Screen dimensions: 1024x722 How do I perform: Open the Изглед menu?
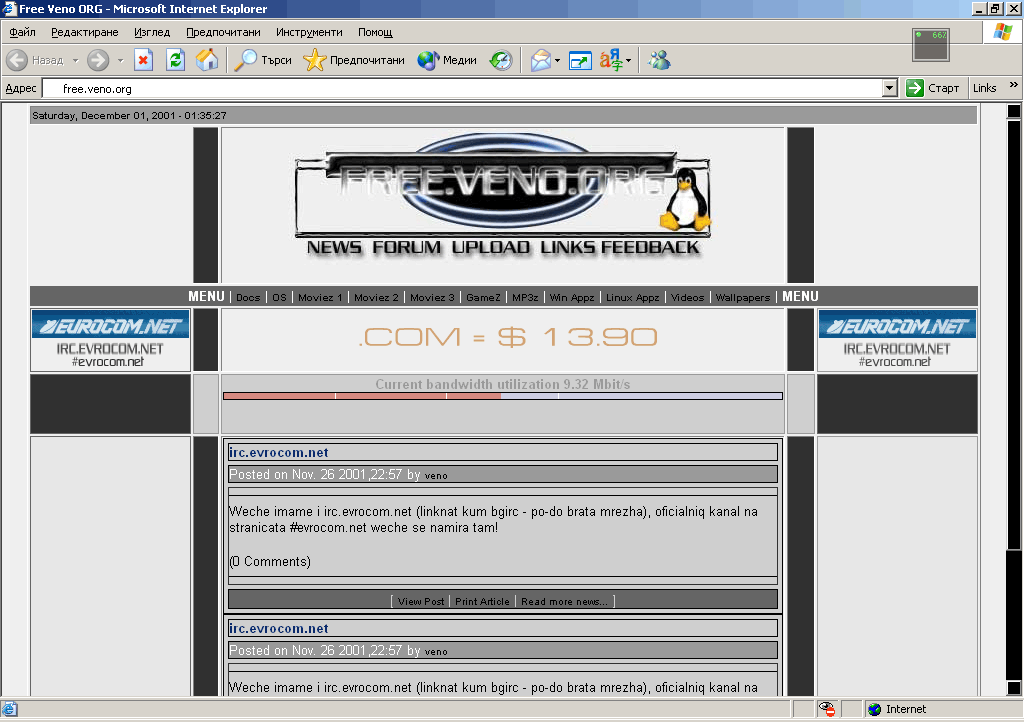point(152,32)
